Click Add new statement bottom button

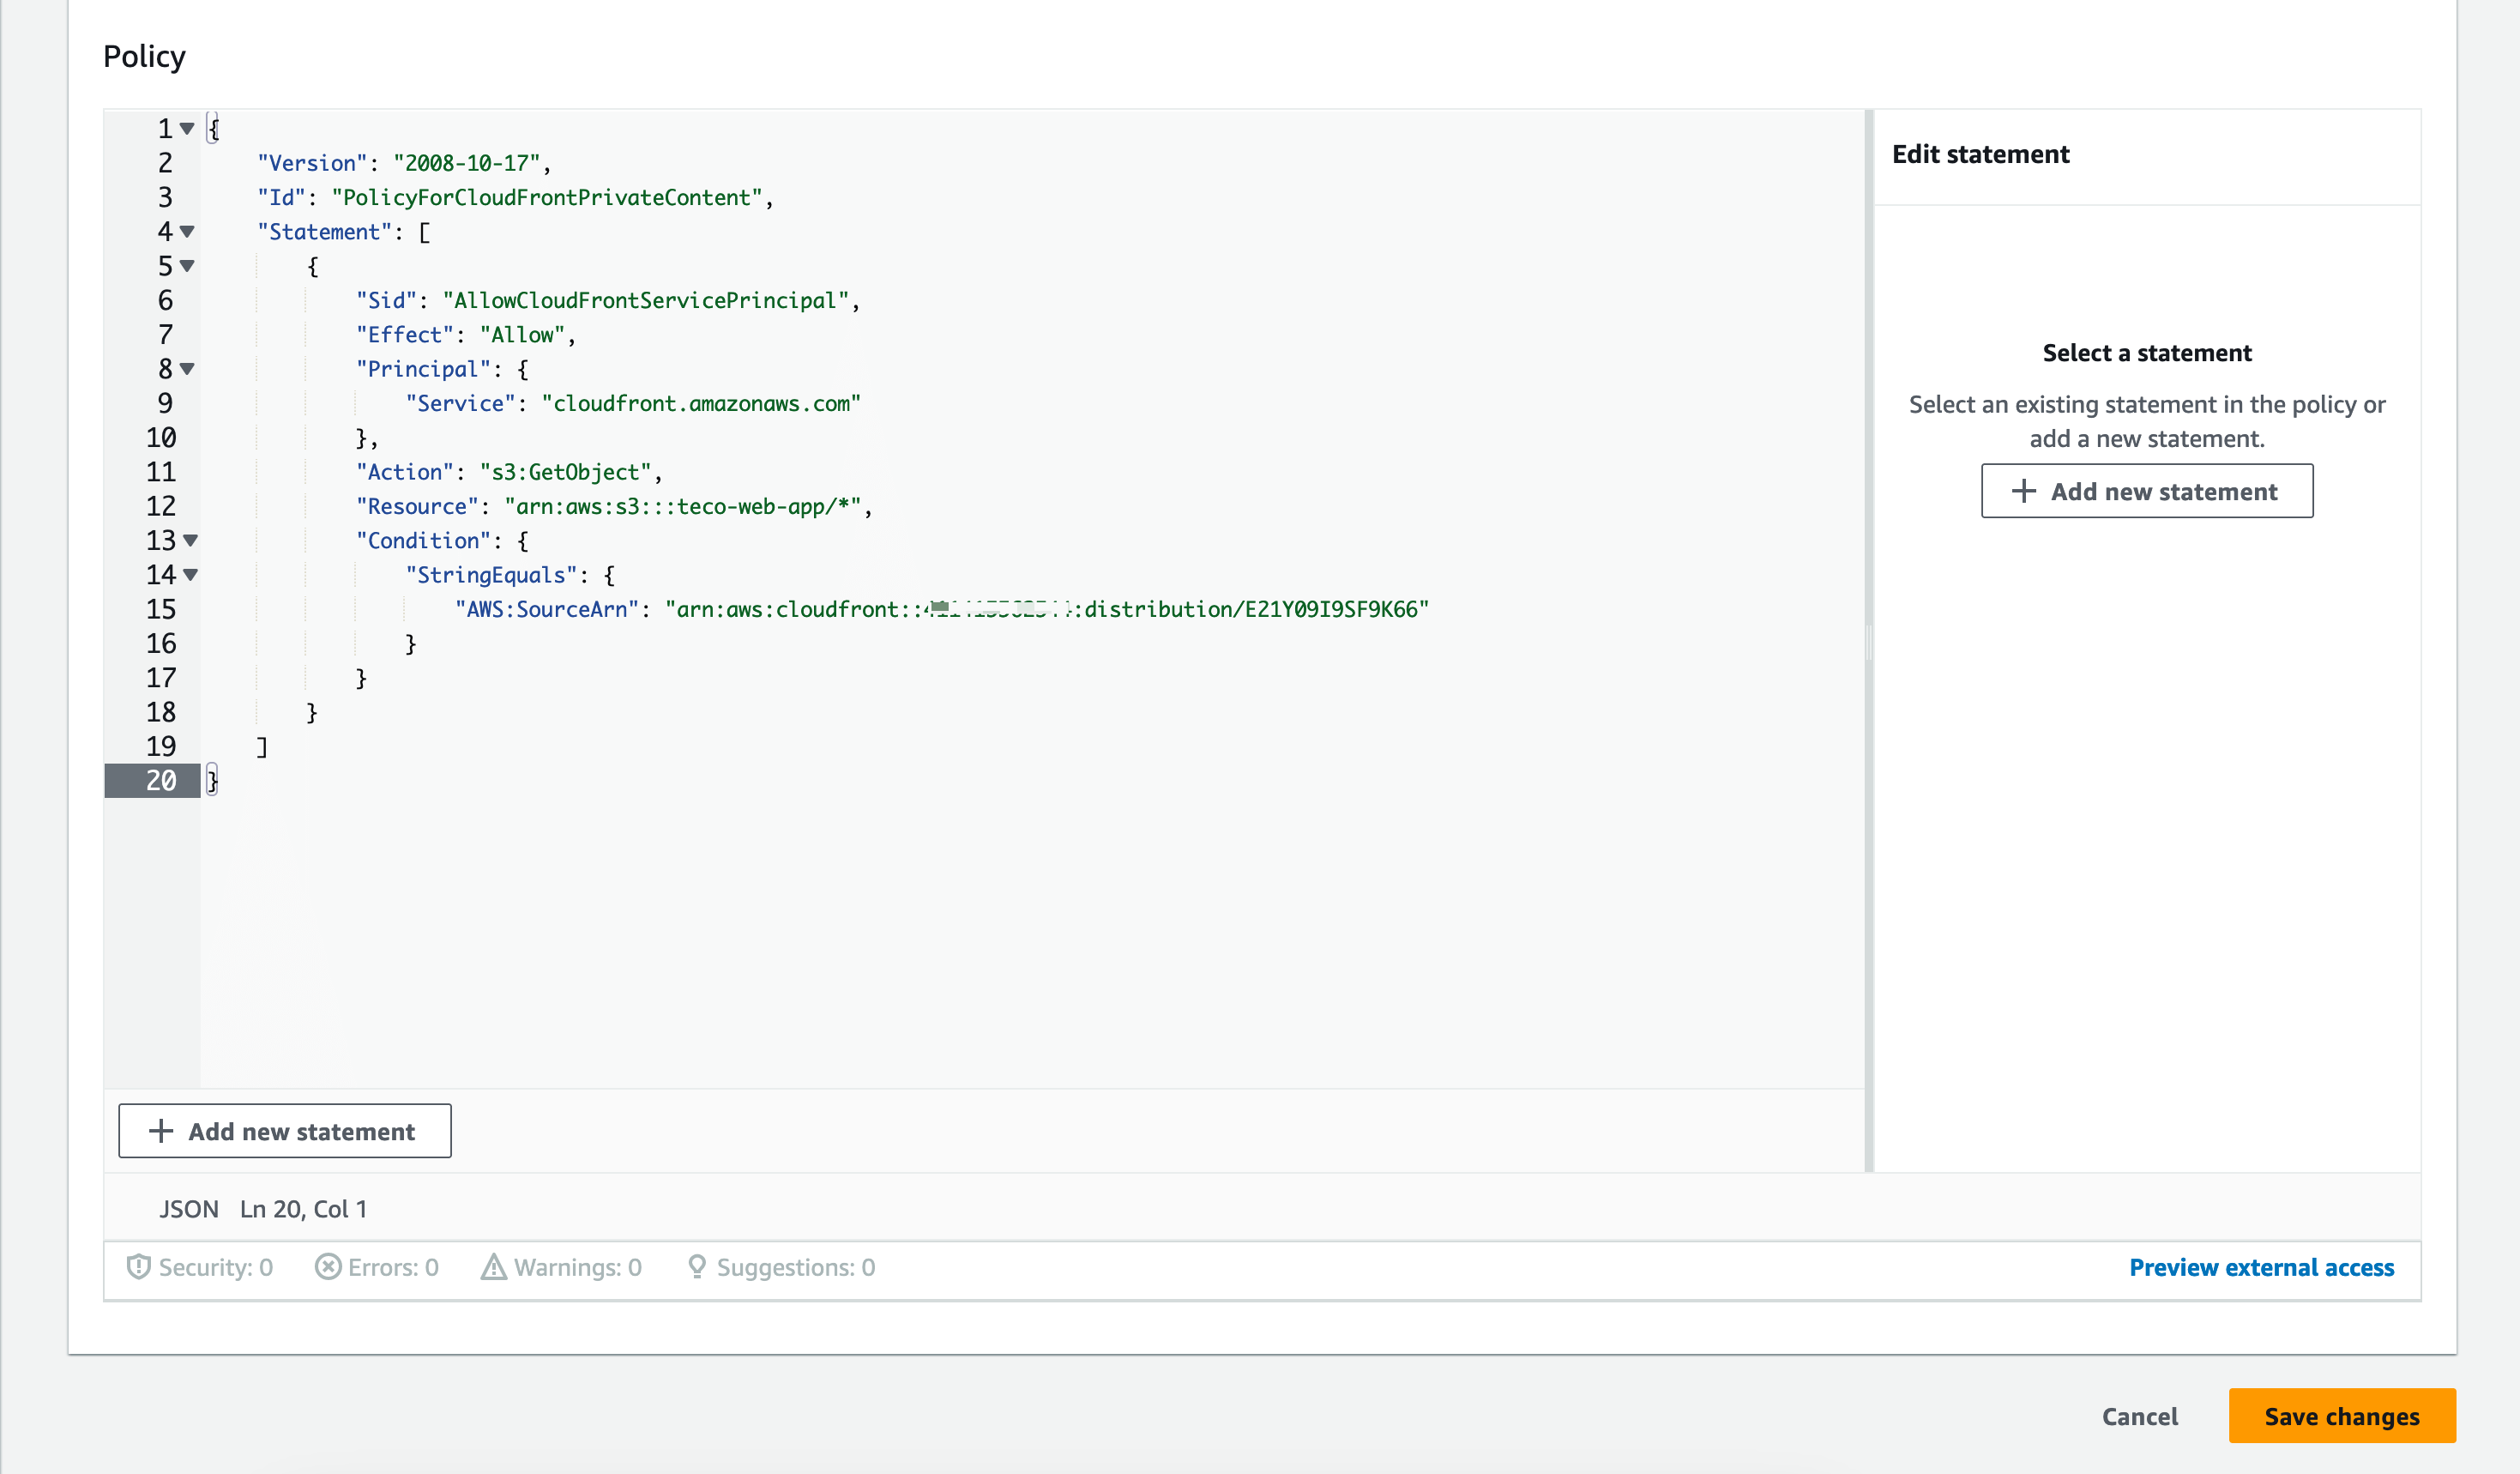coord(284,1130)
